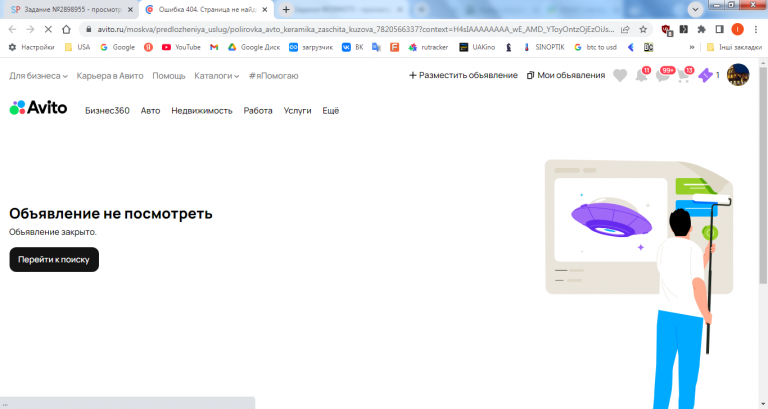Open the Услуги category
Image resolution: width=768 pixels, height=409 pixels.
click(x=297, y=111)
